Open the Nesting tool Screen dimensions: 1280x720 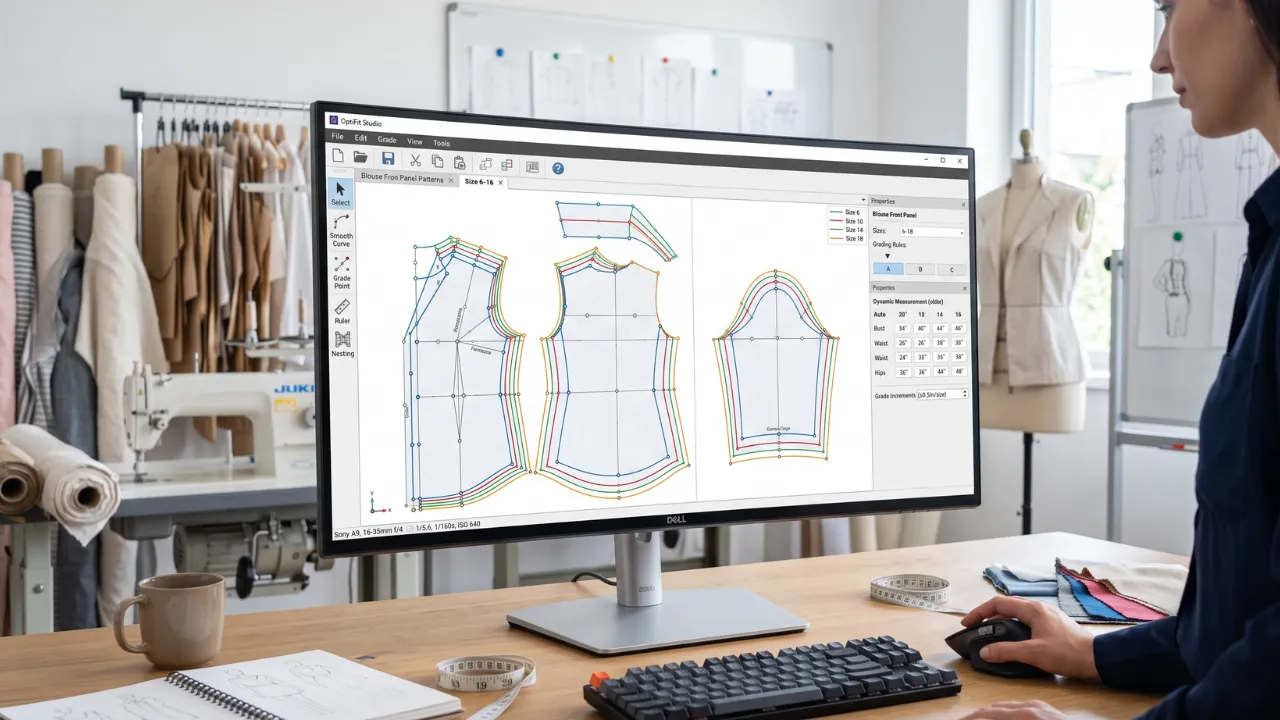point(343,344)
